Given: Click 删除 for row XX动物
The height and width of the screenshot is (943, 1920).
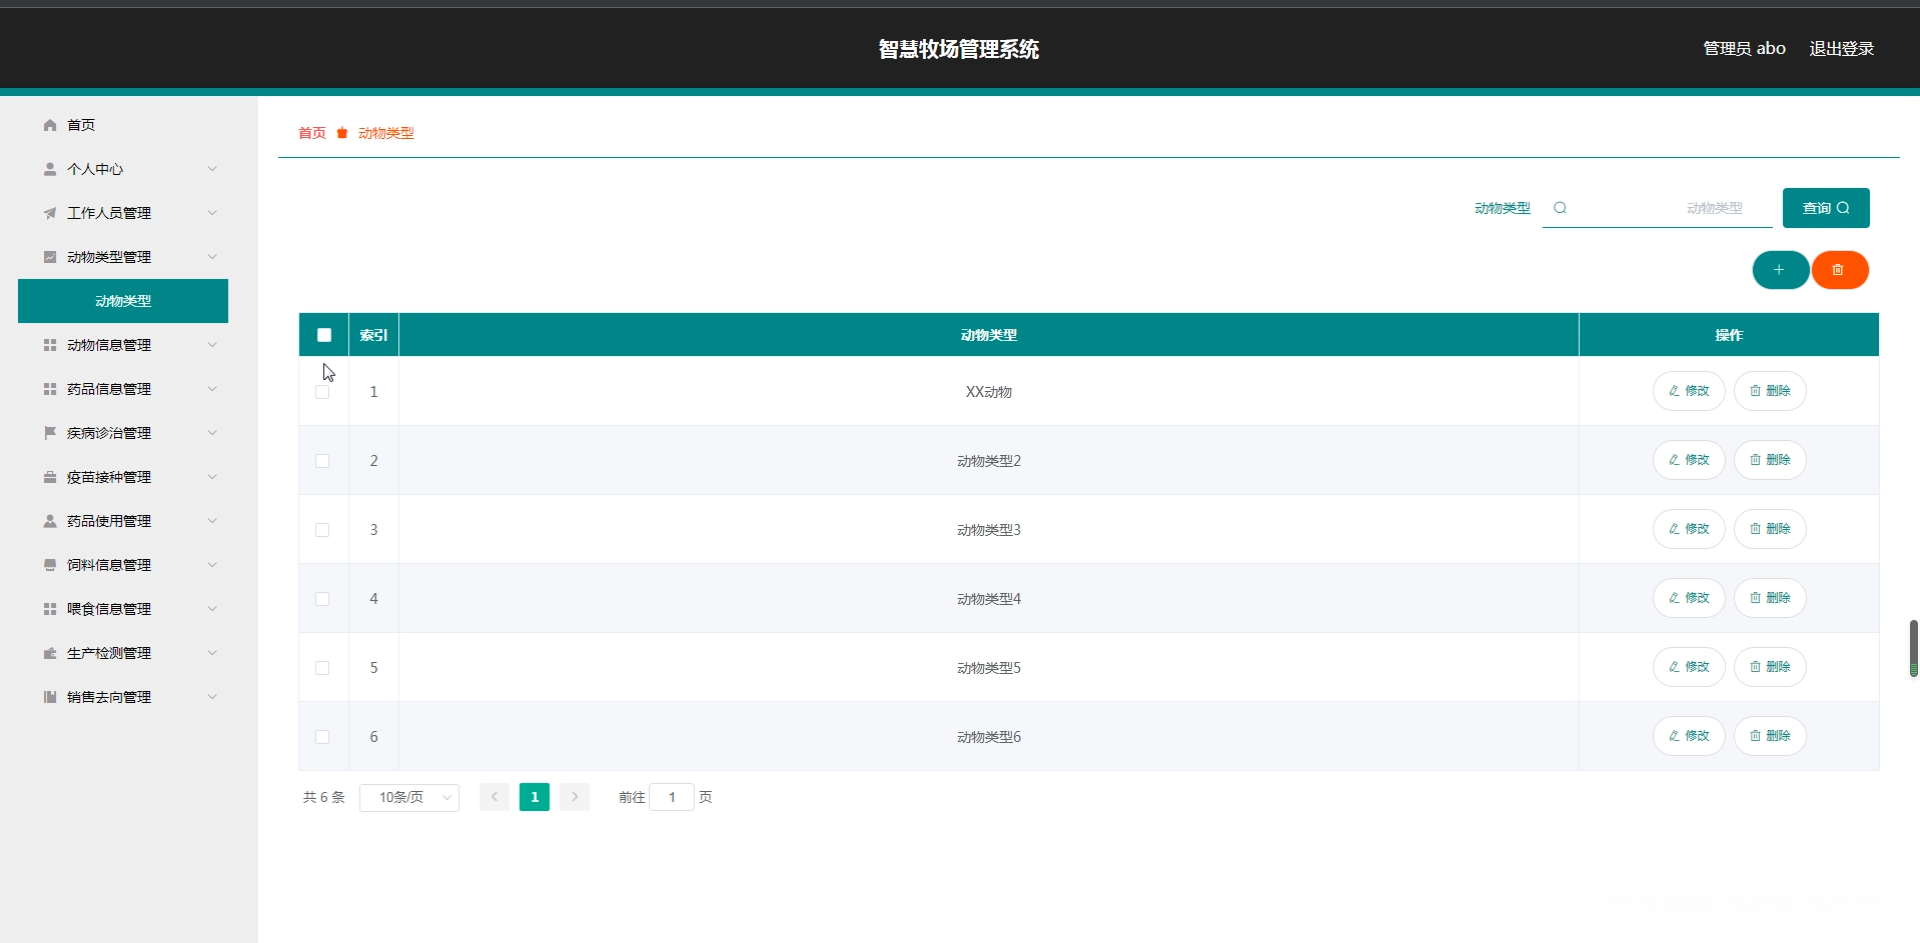Looking at the screenshot, I should 1770,391.
